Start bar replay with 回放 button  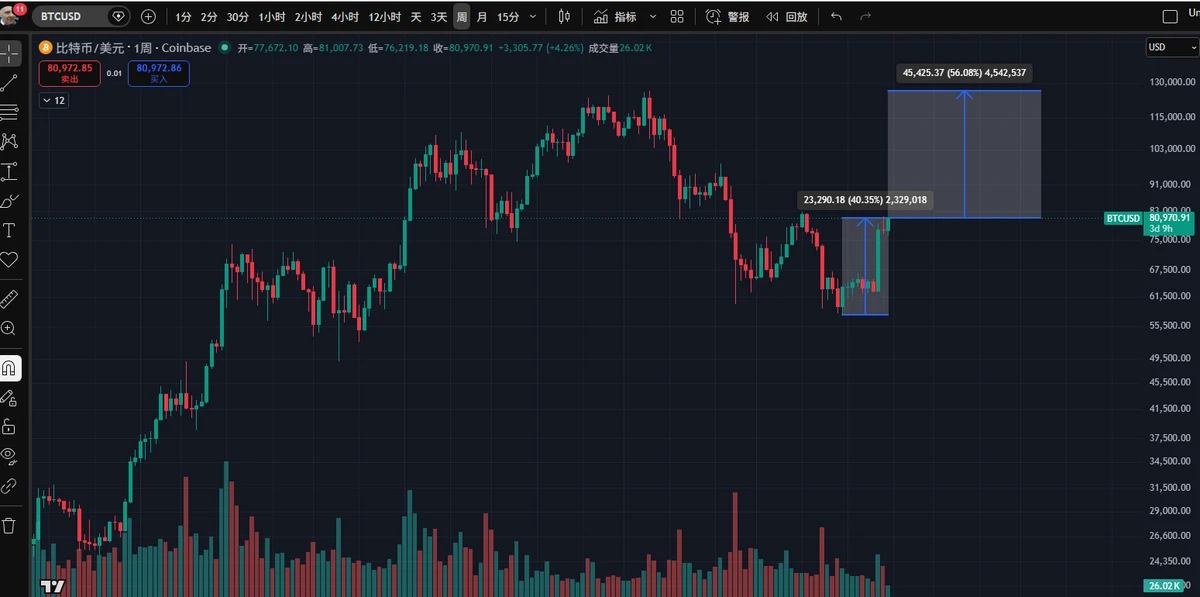pyautogui.click(x=787, y=17)
